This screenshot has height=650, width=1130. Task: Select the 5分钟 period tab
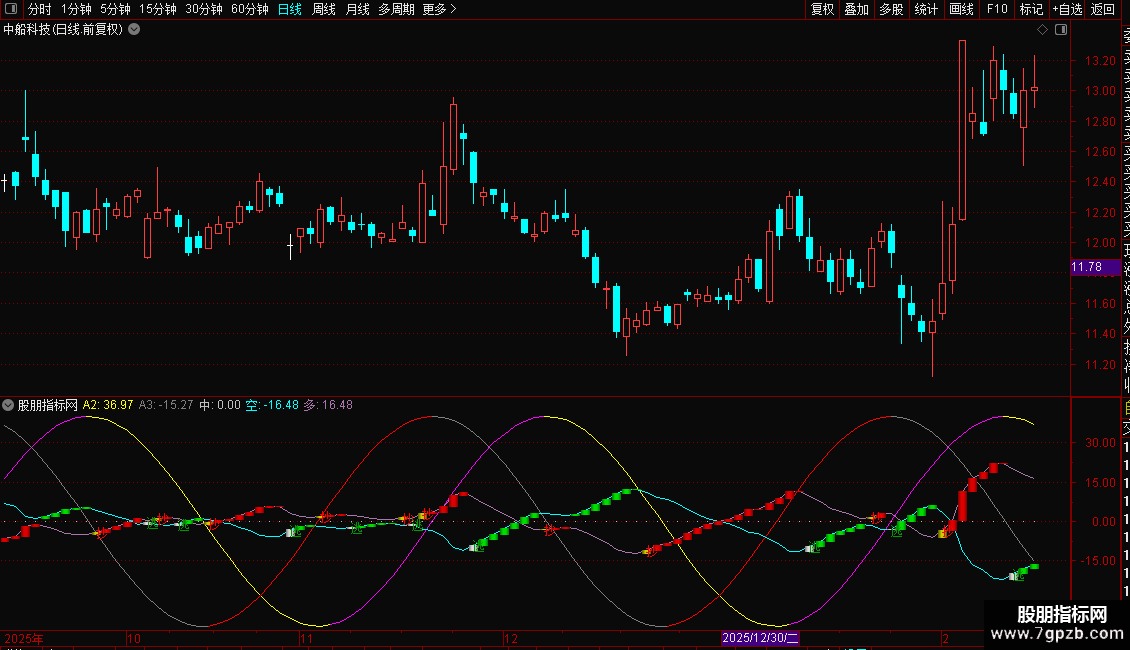(x=115, y=9)
